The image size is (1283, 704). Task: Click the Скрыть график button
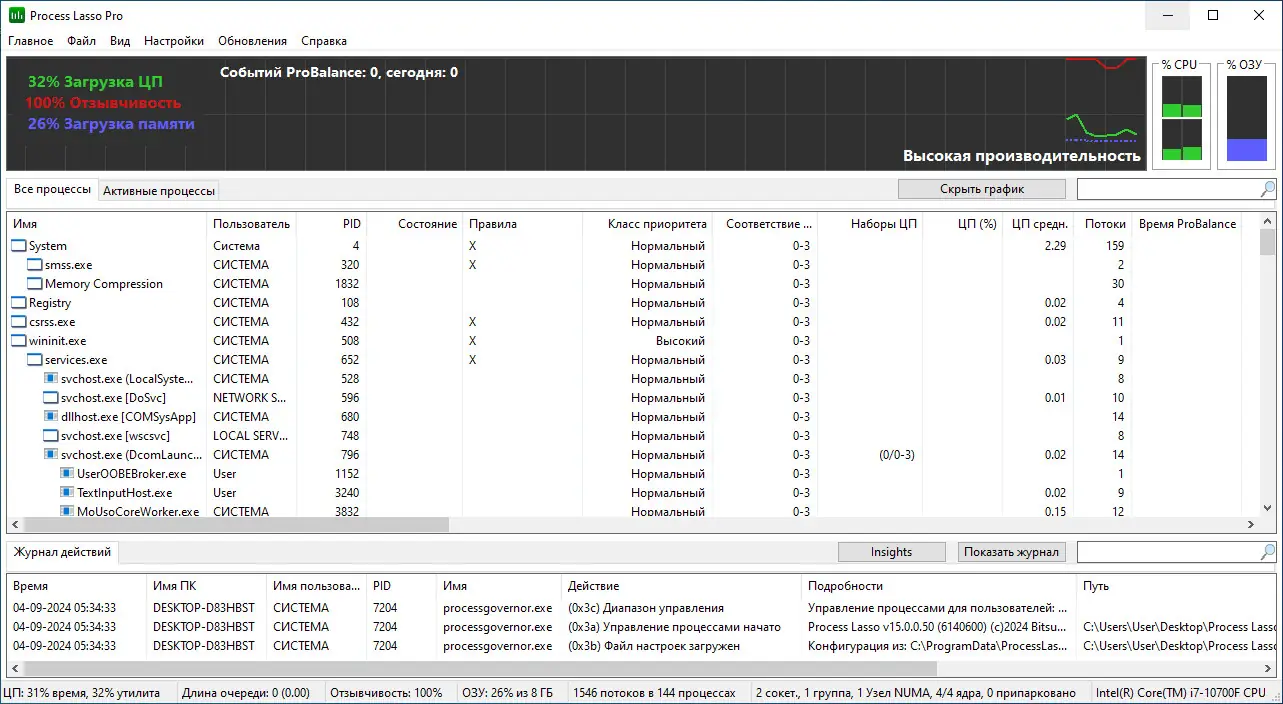point(982,189)
